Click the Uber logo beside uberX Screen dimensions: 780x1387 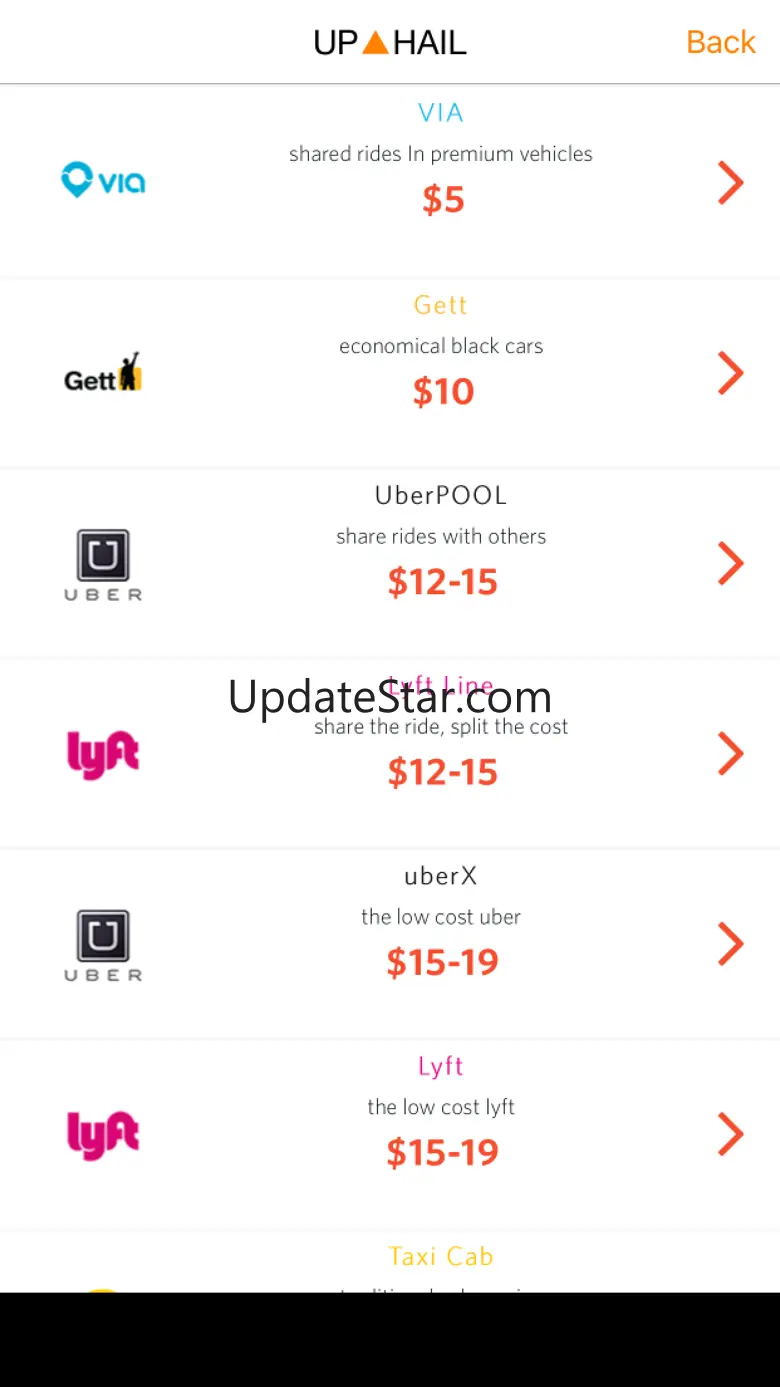coord(103,944)
